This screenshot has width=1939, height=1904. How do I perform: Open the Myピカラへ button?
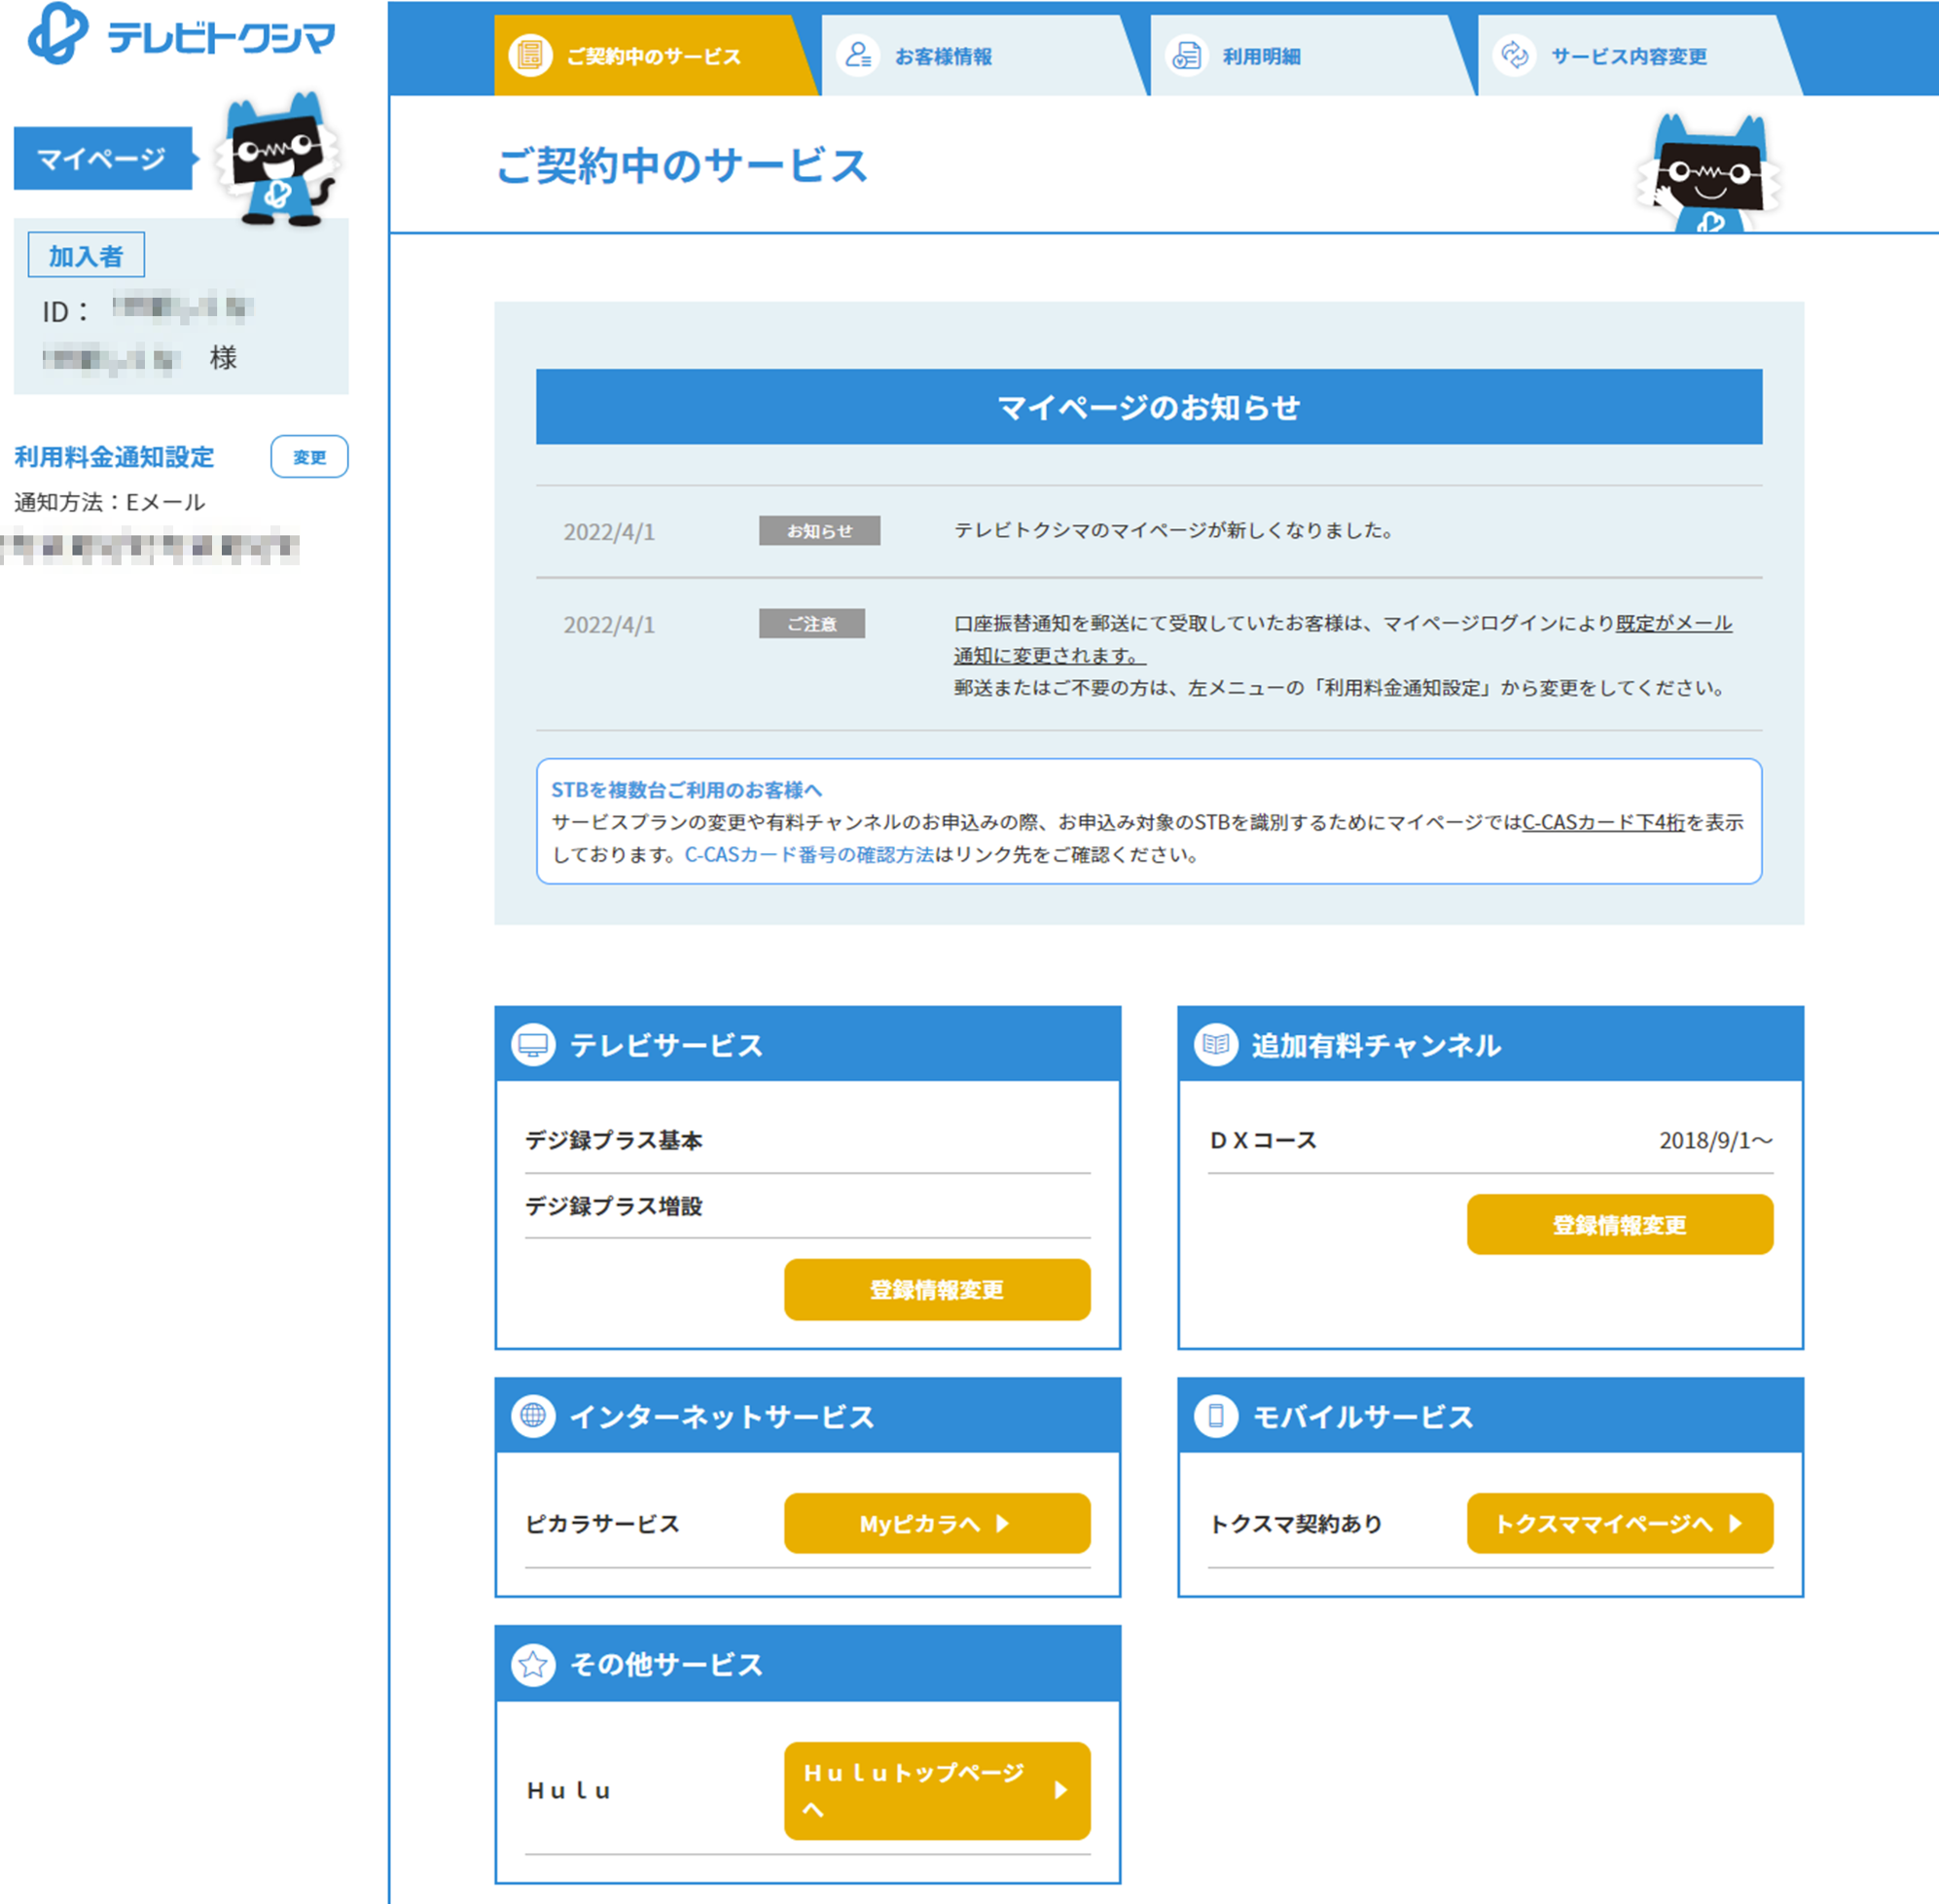click(x=937, y=1523)
